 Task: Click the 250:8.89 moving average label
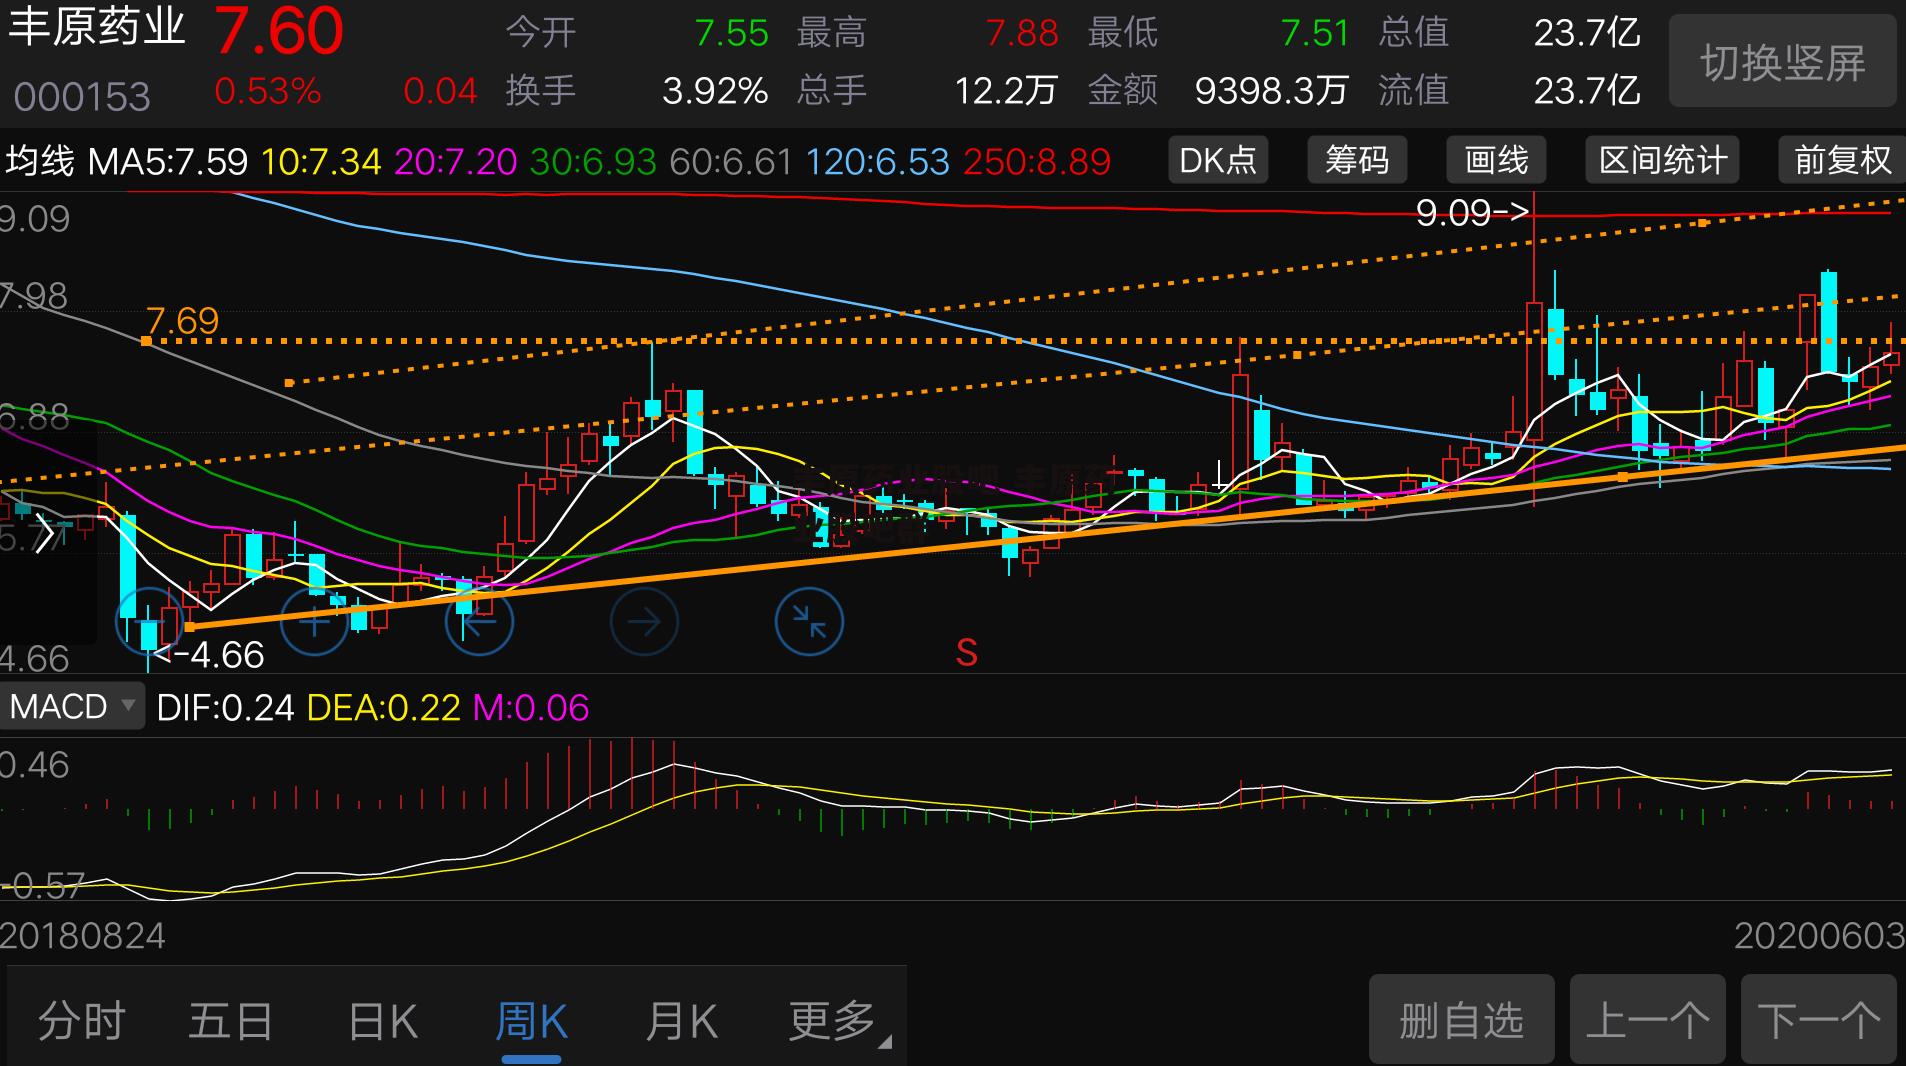pyautogui.click(x=1036, y=161)
